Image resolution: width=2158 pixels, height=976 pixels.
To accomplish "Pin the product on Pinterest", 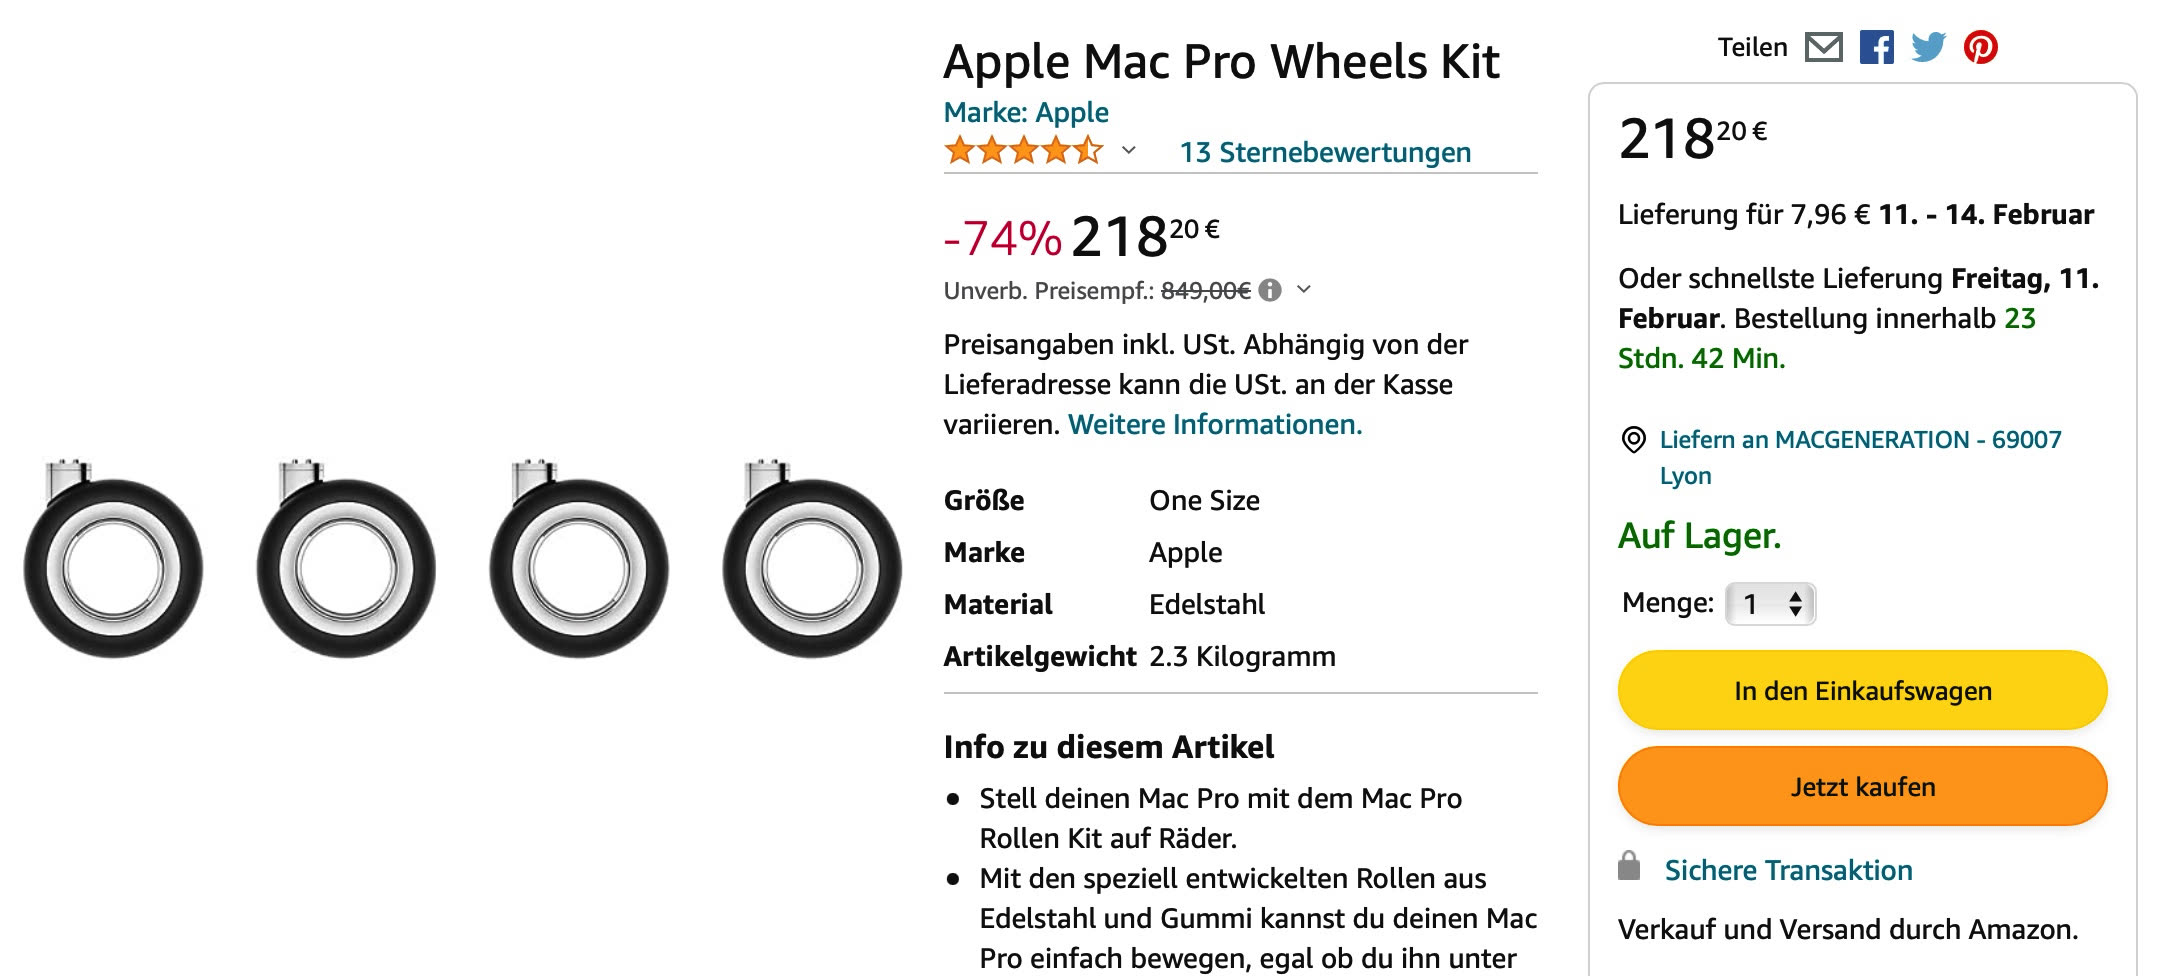I will point(1983,46).
